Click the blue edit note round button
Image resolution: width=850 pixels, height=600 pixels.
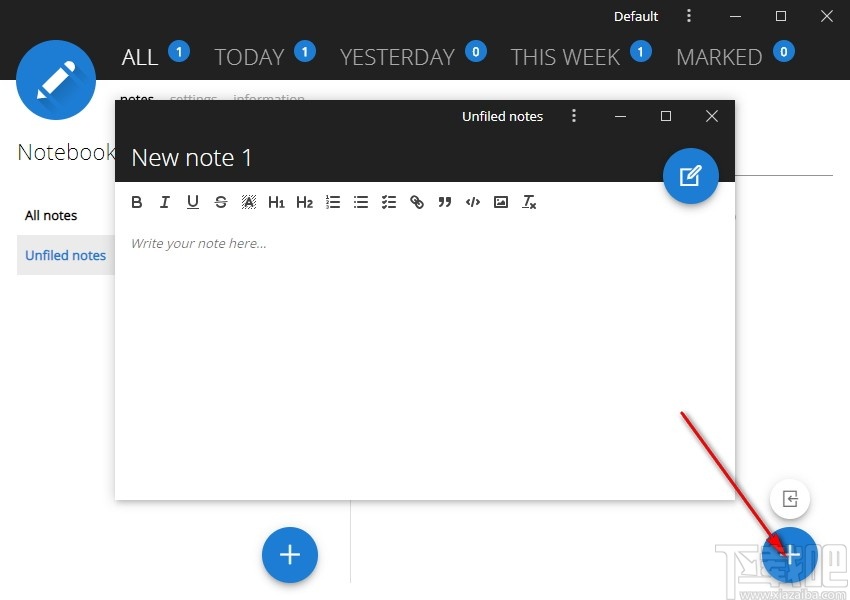[691, 176]
